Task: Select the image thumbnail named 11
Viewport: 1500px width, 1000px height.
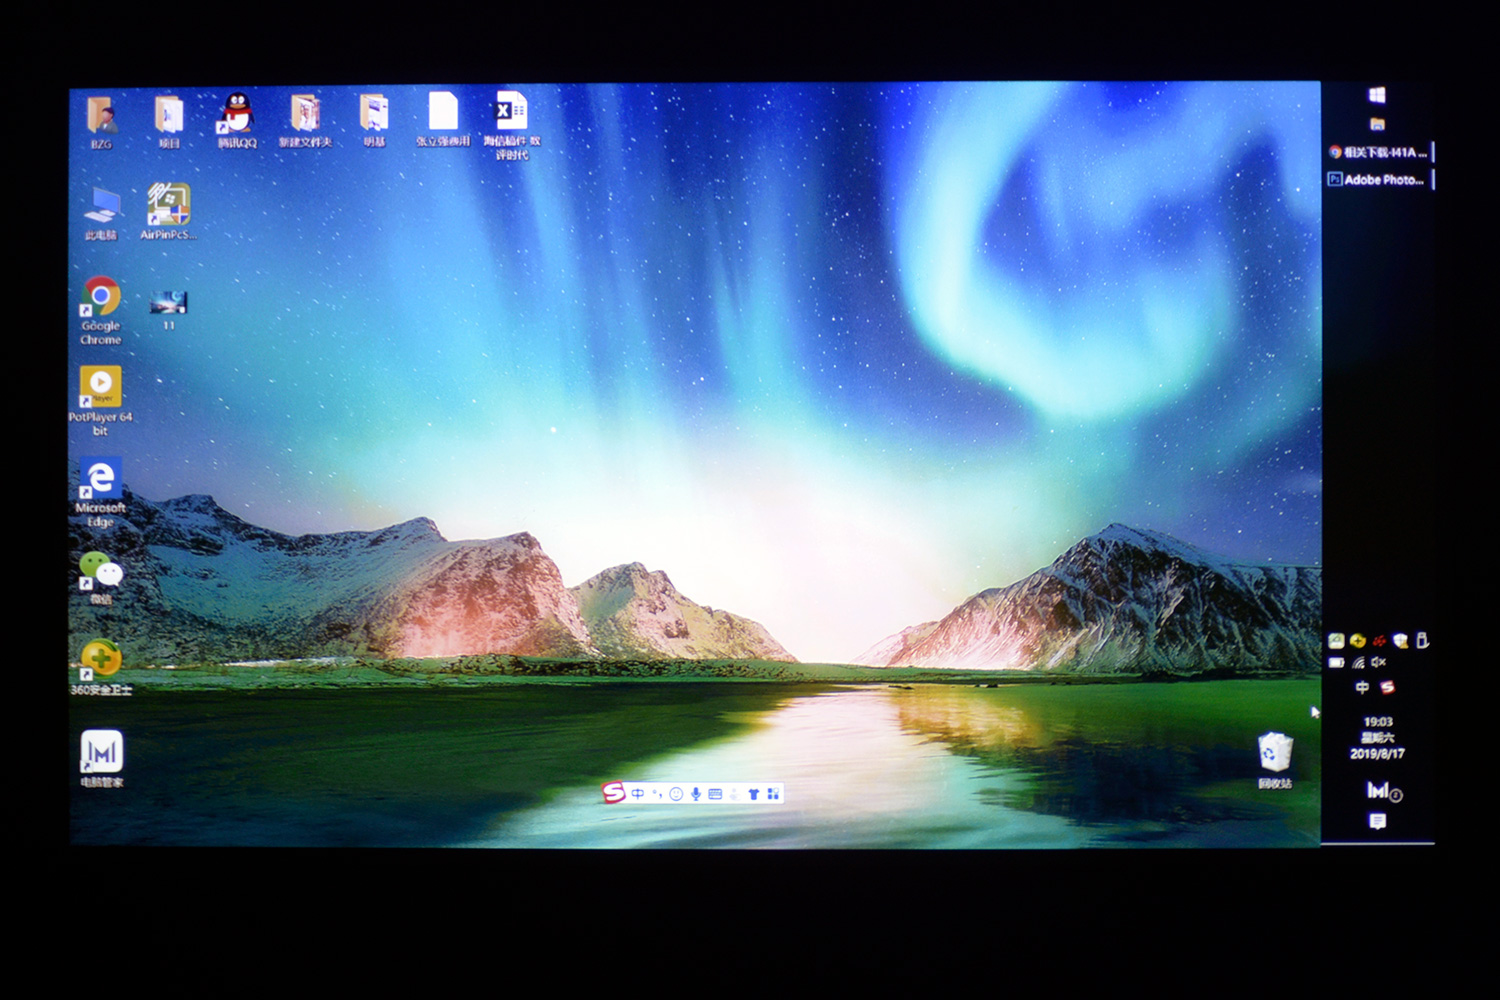Action: 168,301
